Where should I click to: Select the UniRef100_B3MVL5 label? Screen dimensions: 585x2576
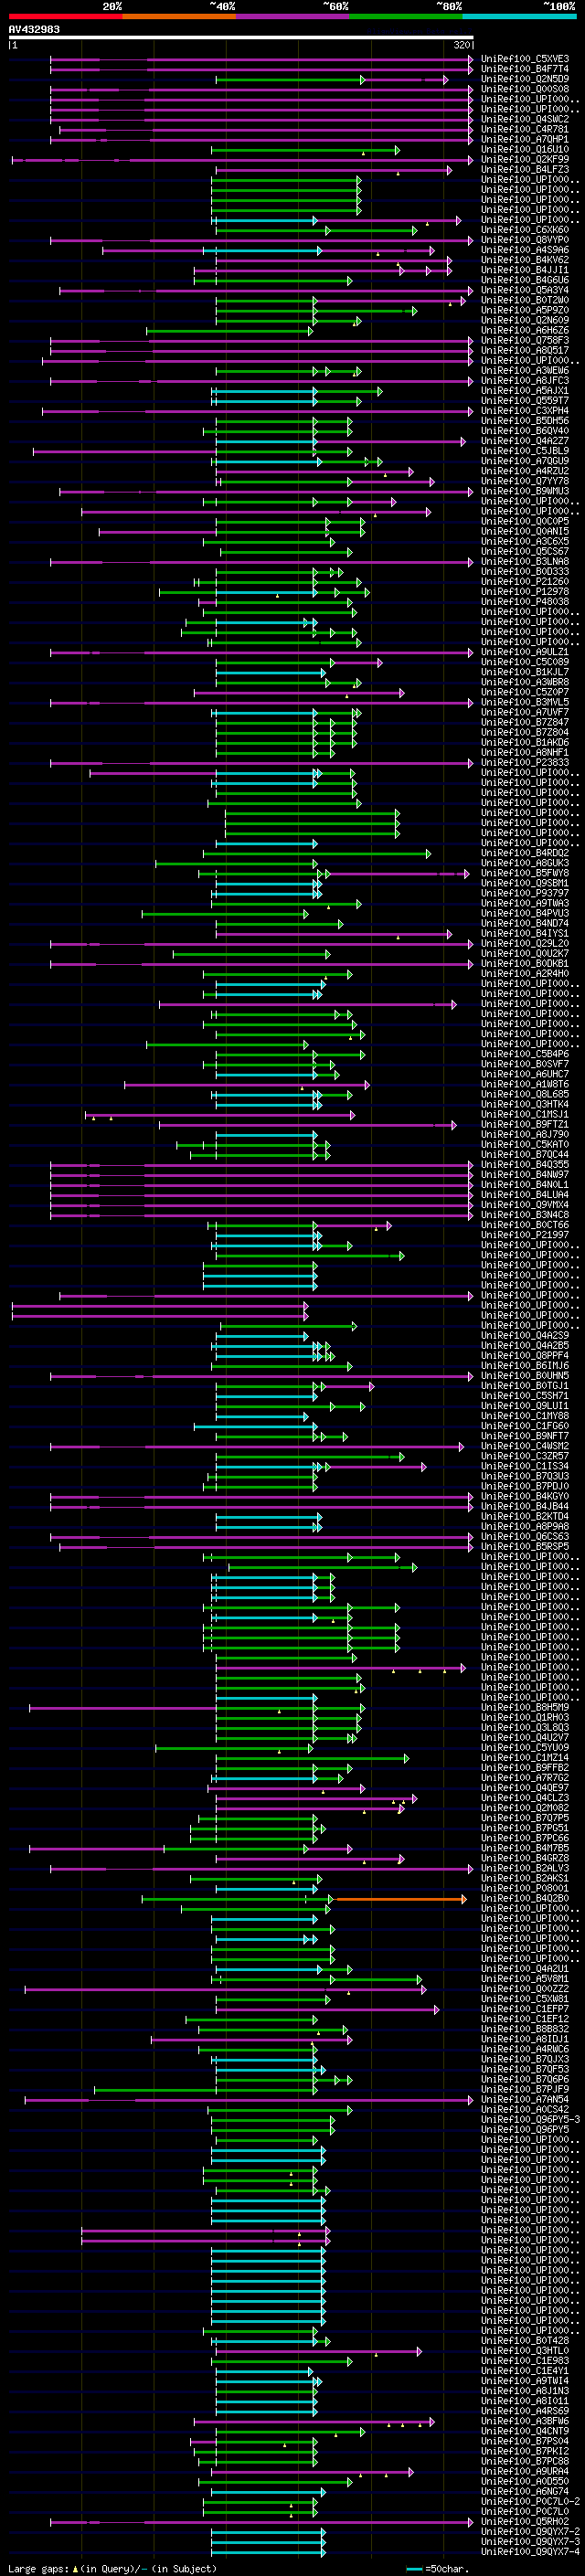pyautogui.click(x=525, y=702)
